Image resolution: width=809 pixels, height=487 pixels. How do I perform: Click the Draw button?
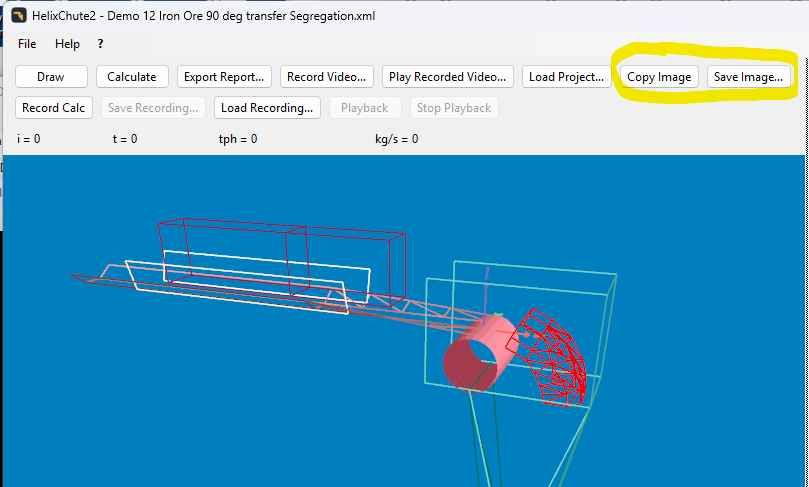[x=51, y=77]
